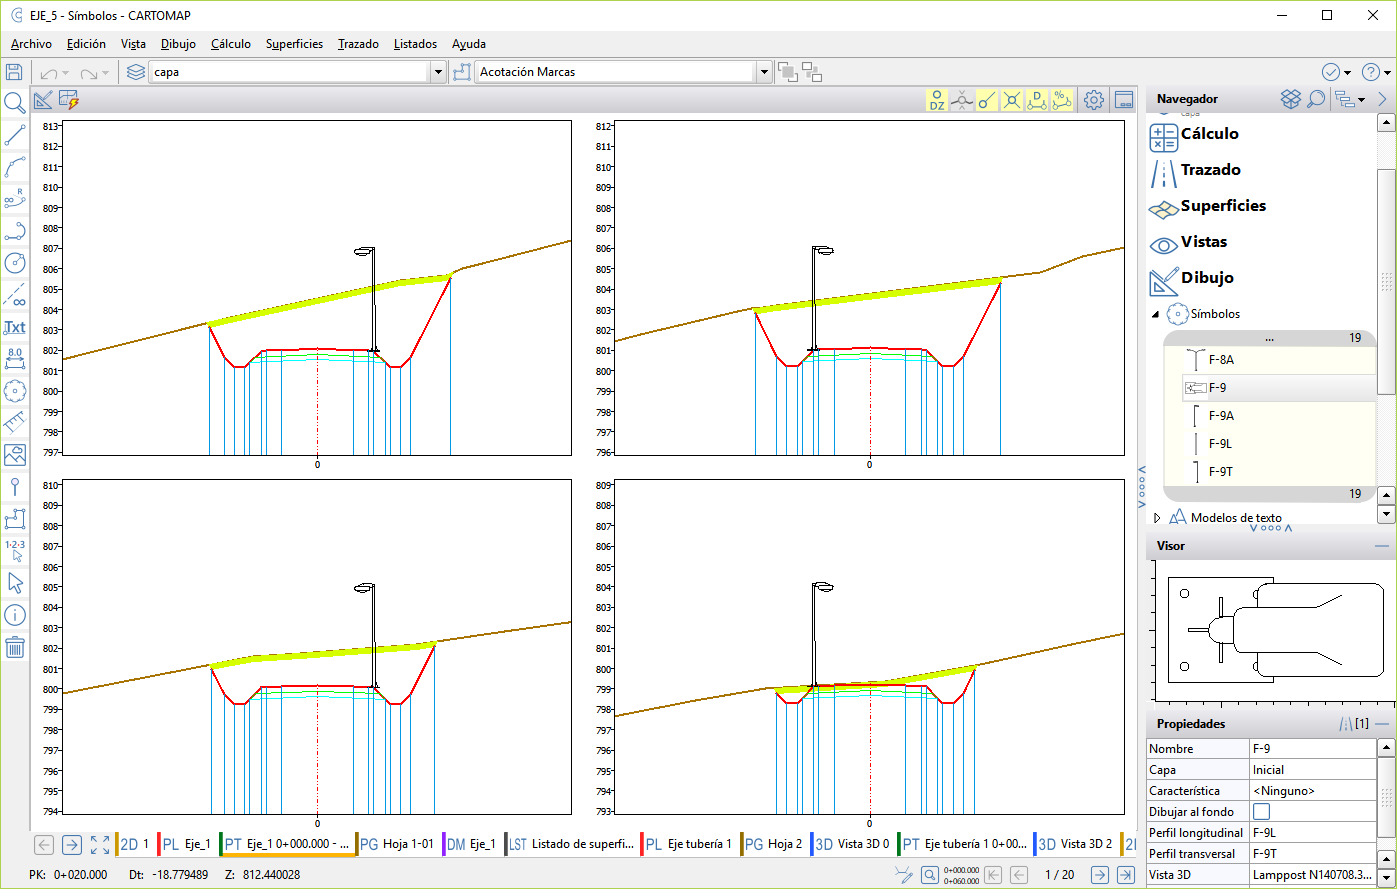
Task: Open the capa layer dropdown
Action: click(x=438, y=72)
